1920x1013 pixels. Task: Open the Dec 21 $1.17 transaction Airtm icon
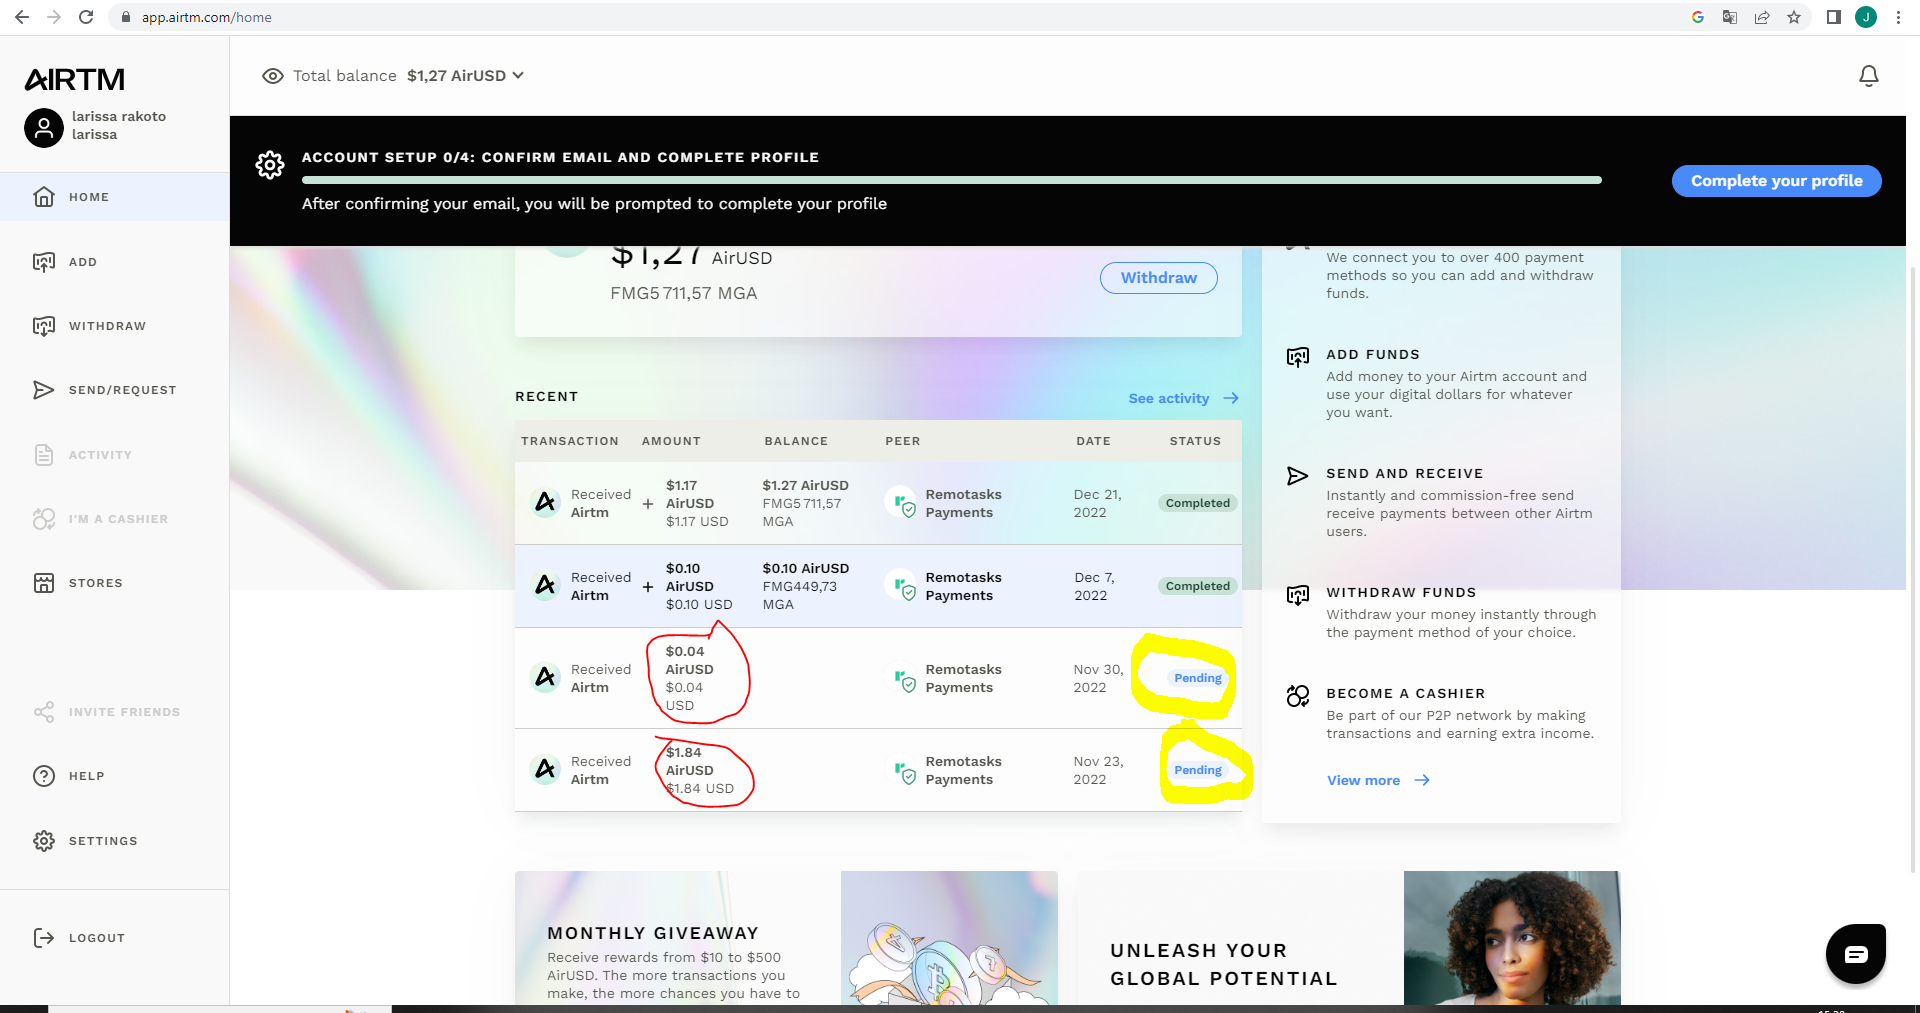[x=545, y=502]
